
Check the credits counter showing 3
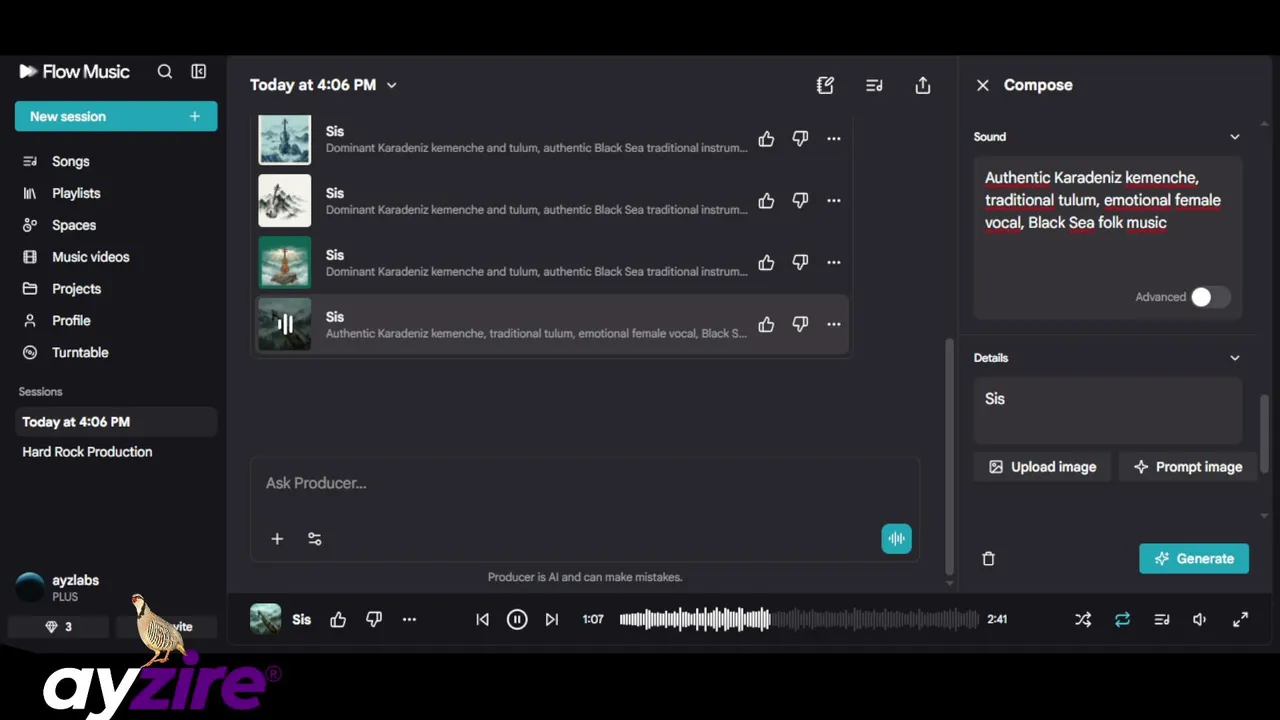pyautogui.click(x=59, y=627)
